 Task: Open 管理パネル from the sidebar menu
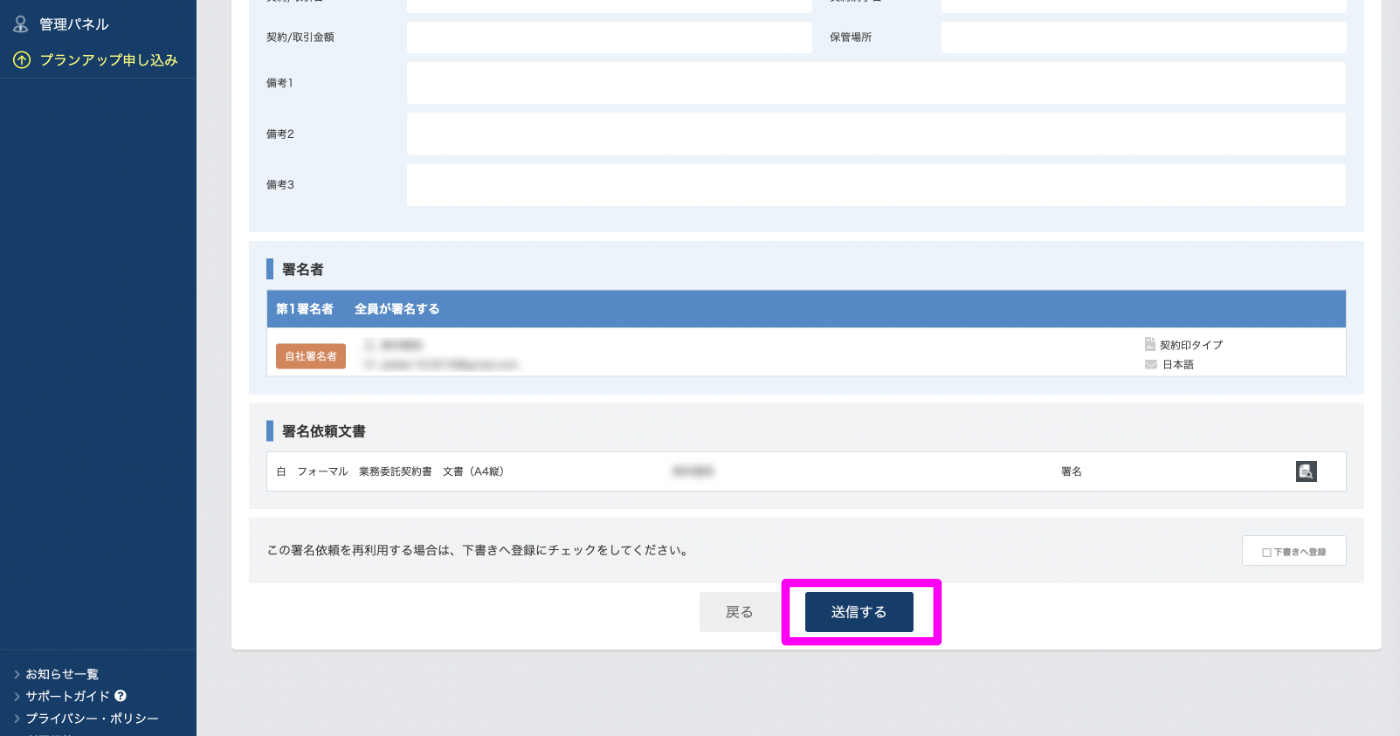pos(74,25)
